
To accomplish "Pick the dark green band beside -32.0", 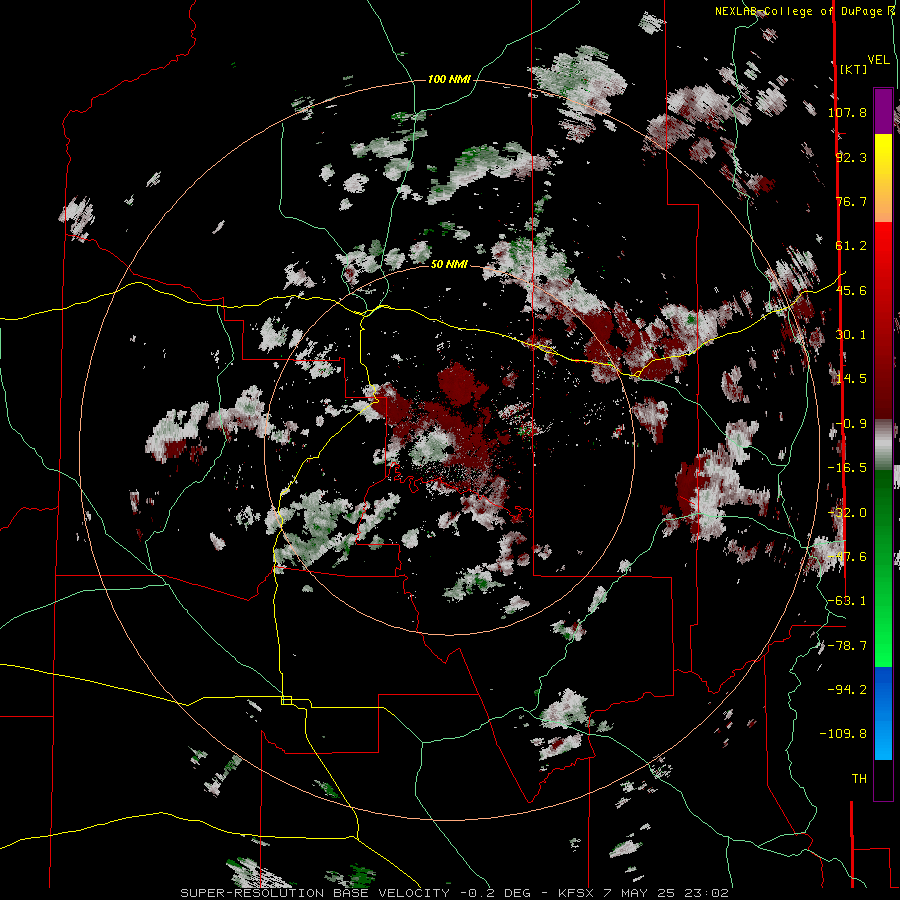I will 883,511.
